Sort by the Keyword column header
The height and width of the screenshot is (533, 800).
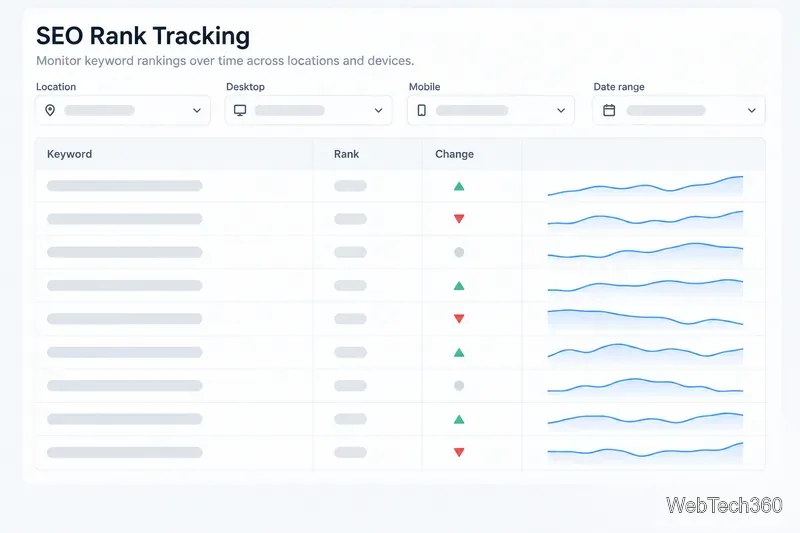(69, 154)
